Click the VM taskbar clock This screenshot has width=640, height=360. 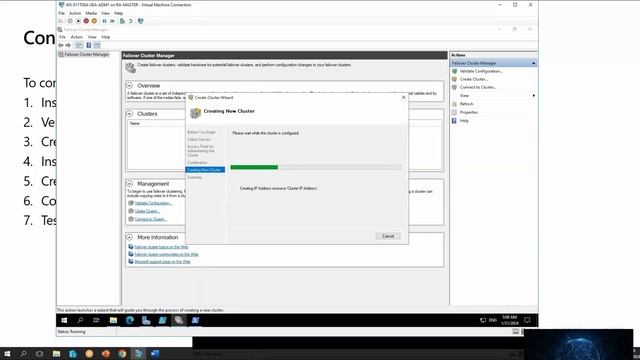tap(509, 320)
